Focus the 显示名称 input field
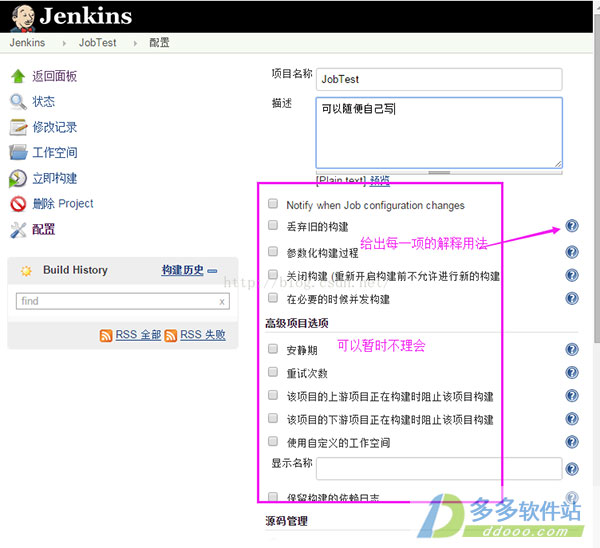The height and width of the screenshot is (548, 600). coord(439,468)
